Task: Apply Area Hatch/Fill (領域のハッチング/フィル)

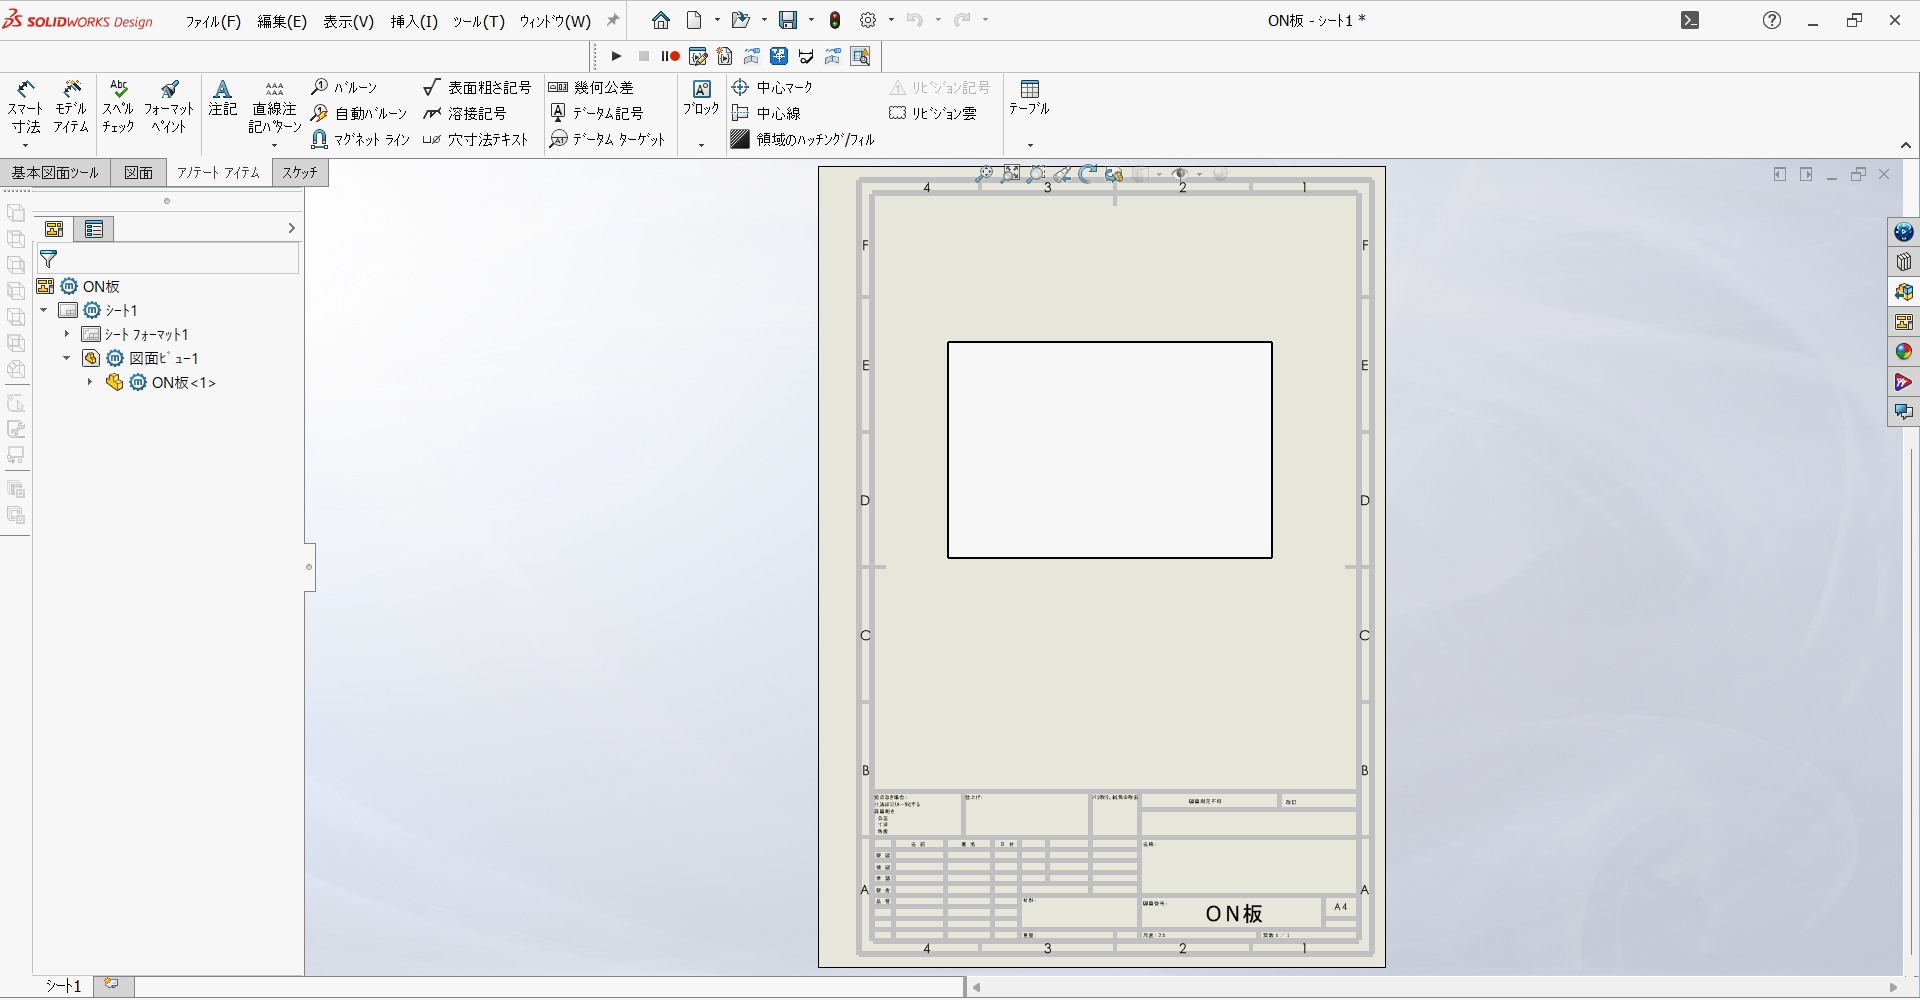Action: coord(803,140)
